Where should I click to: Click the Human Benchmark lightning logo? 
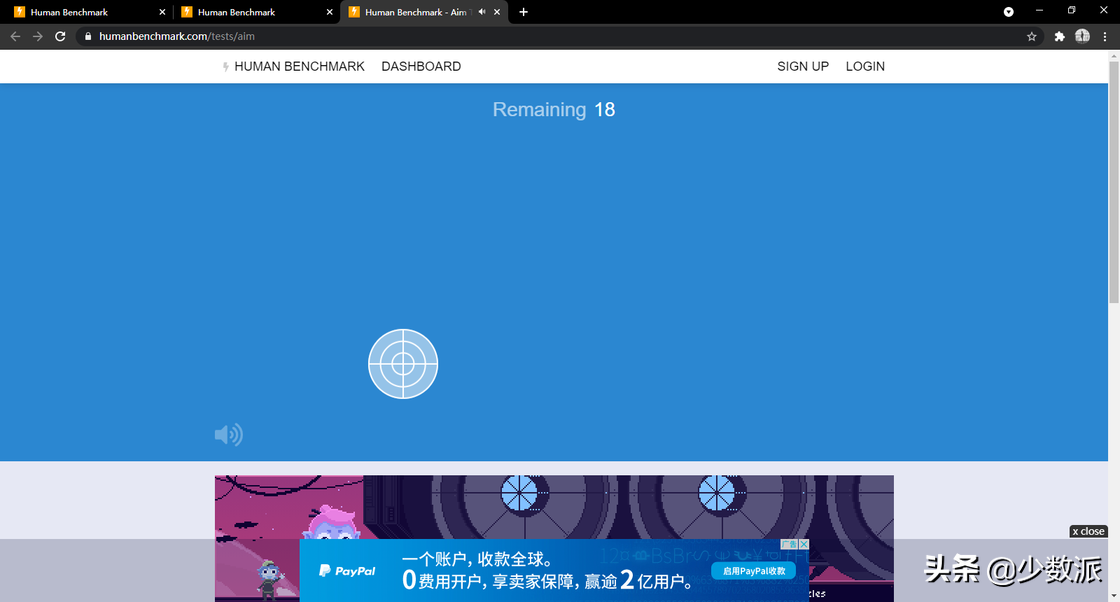226,67
